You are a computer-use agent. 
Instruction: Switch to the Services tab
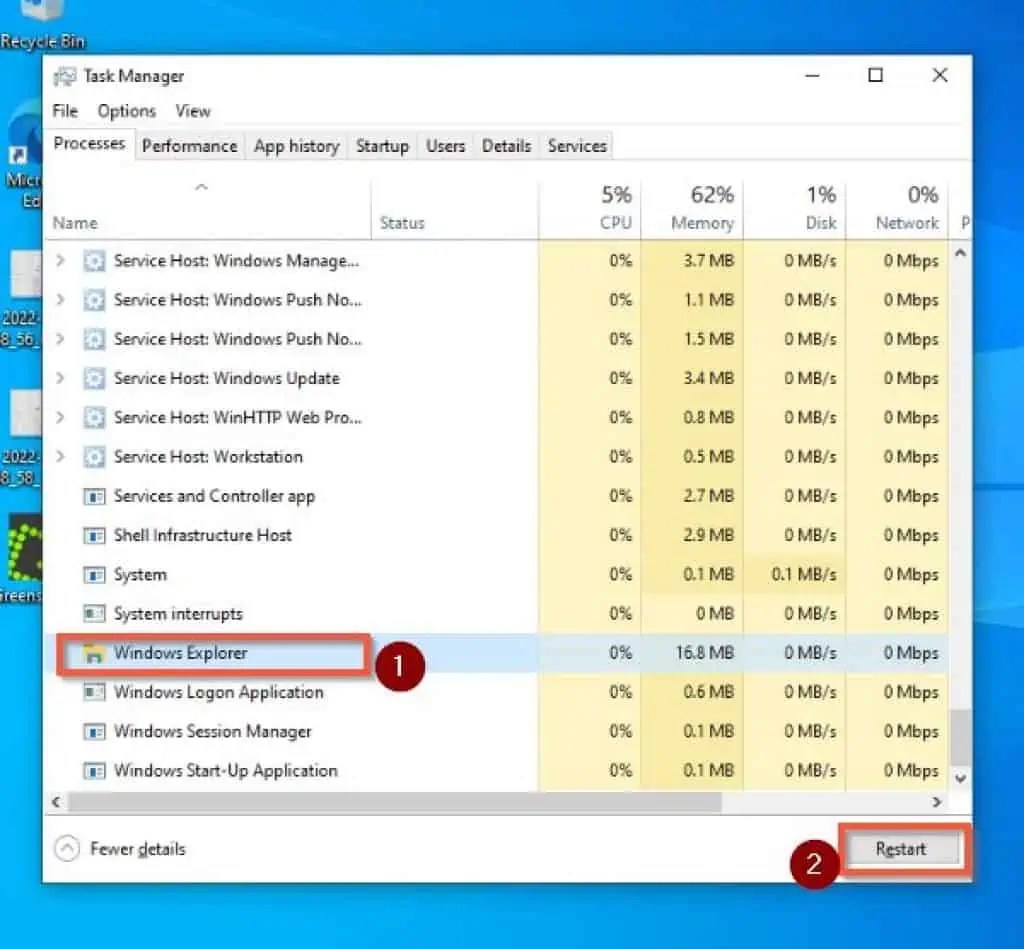click(x=576, y=146)
